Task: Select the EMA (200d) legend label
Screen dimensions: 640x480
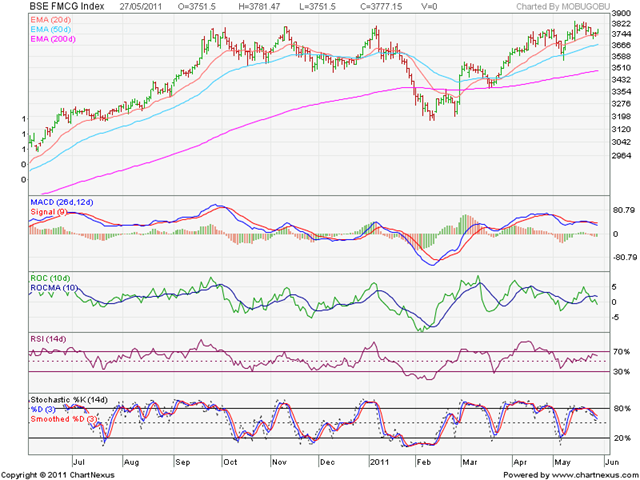Action: pyautogui.click(x=53, y=39)
